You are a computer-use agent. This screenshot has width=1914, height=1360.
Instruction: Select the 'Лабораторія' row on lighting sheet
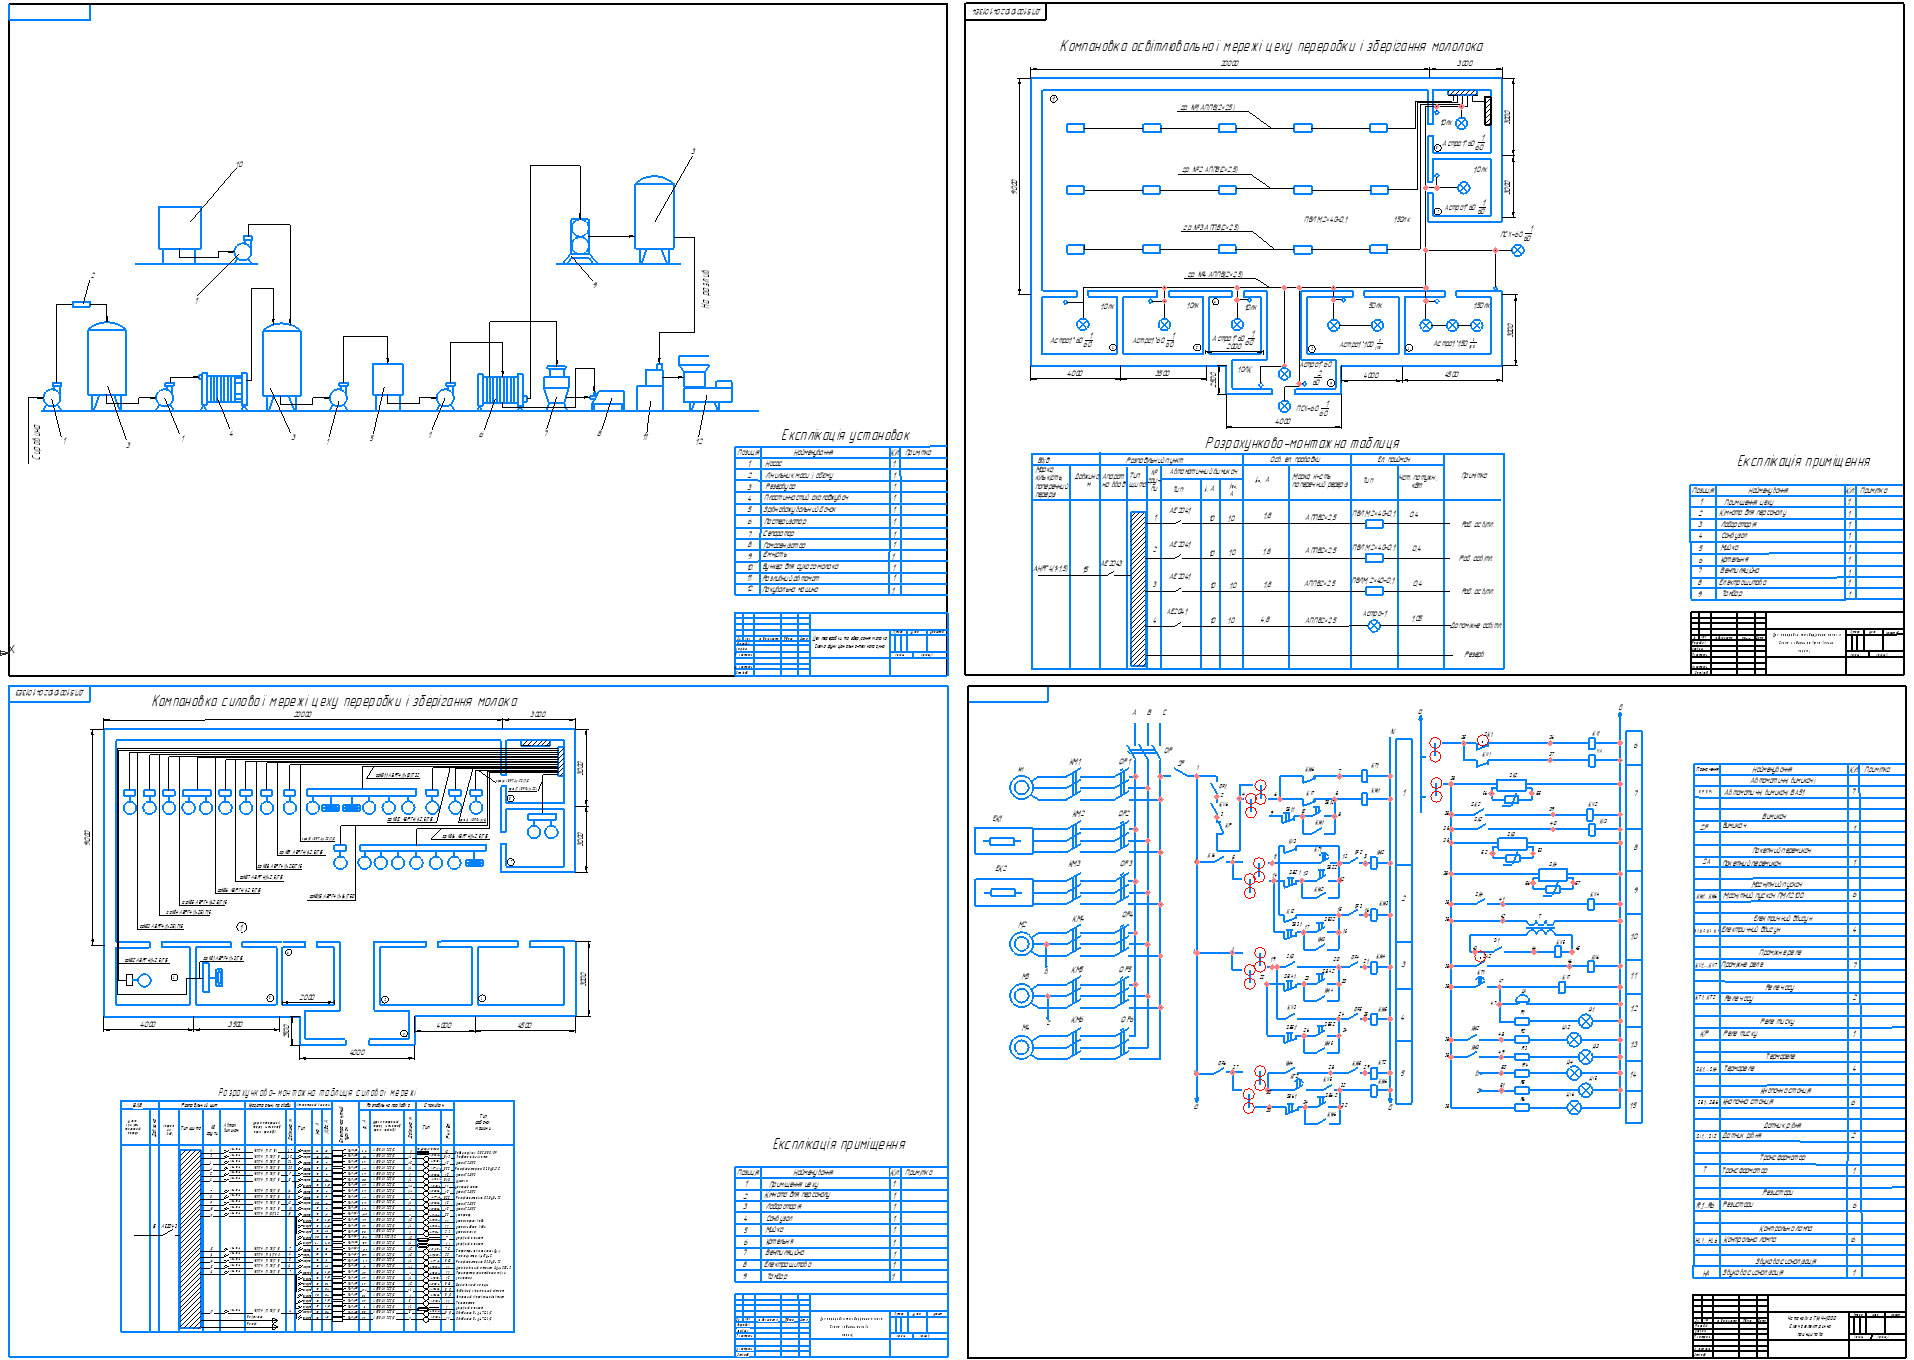[x=1796, y=524]
